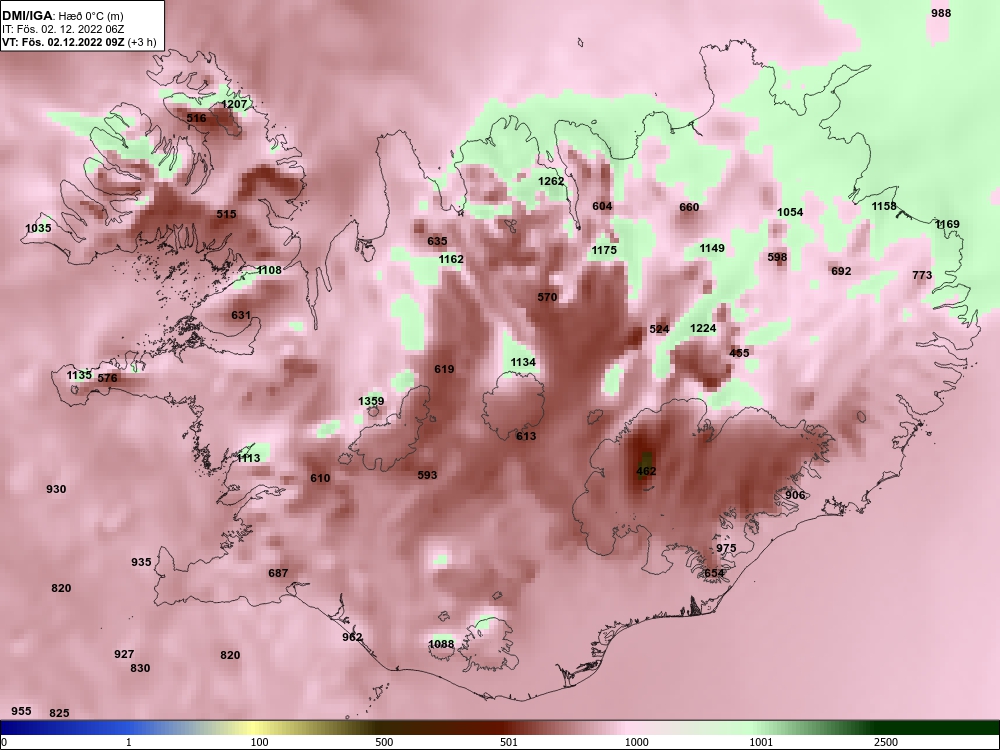Select the 930 label over the western sea
The width and height of the screenshot is (1000, 750).
pos(56,489)
